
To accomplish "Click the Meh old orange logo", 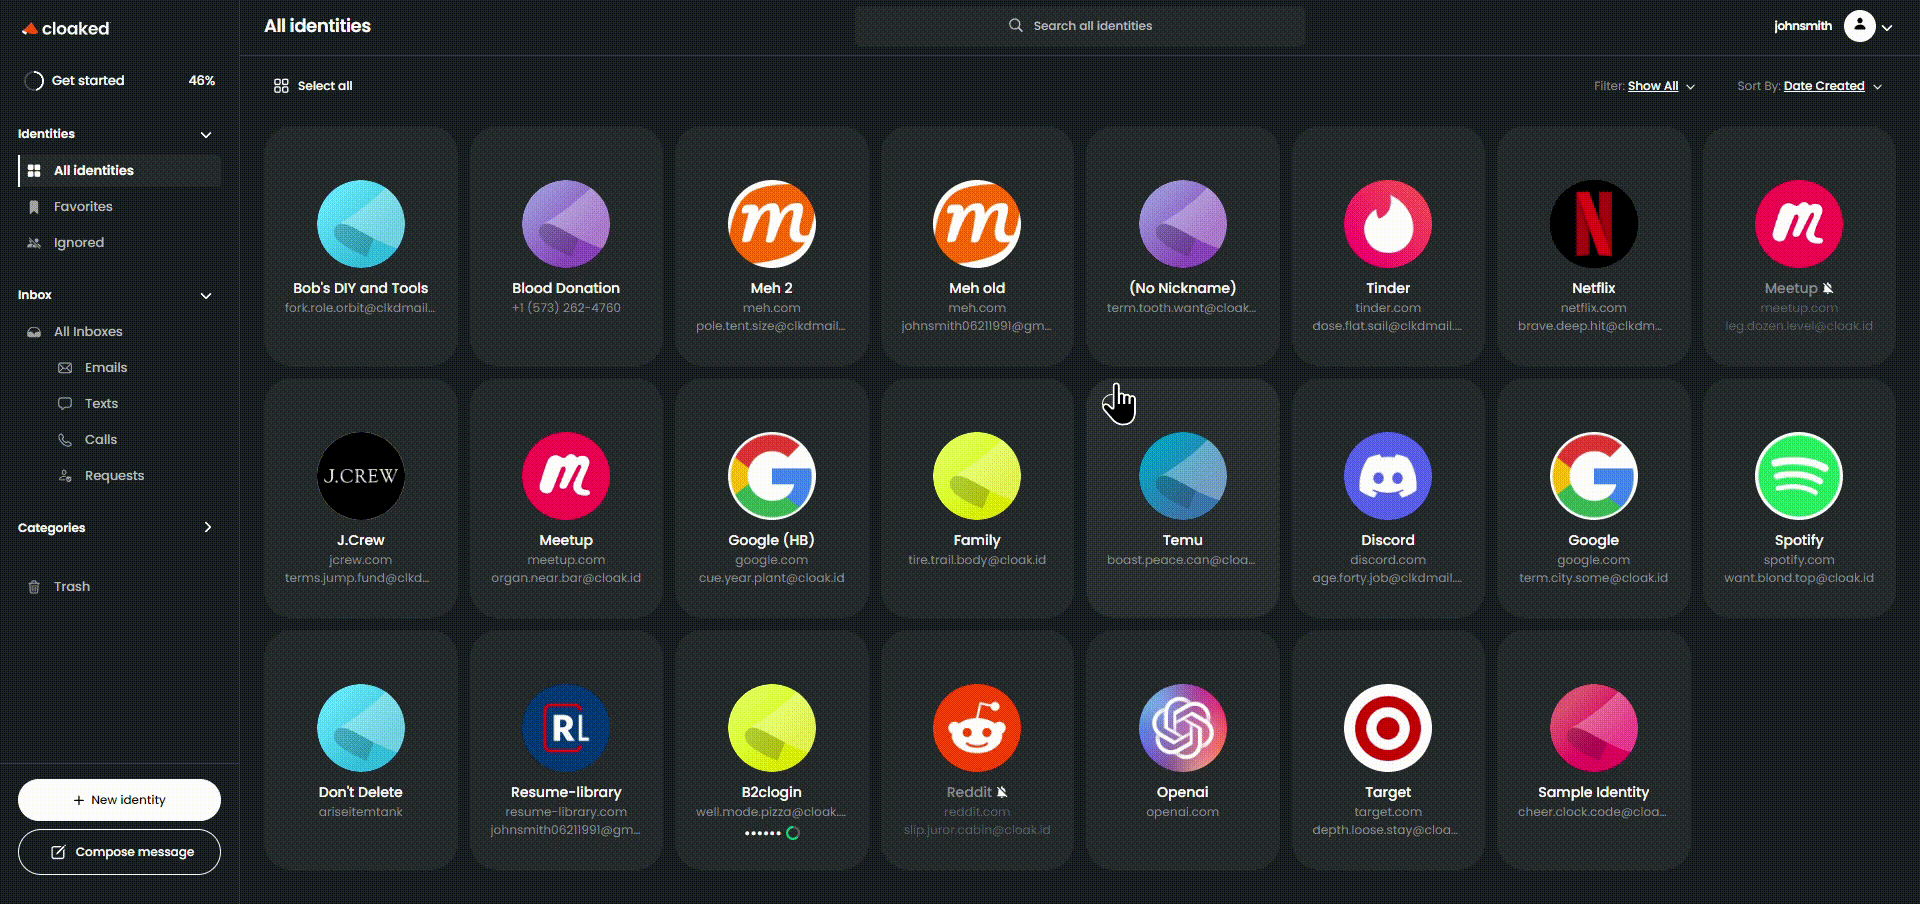I will (x=976, y=224).
